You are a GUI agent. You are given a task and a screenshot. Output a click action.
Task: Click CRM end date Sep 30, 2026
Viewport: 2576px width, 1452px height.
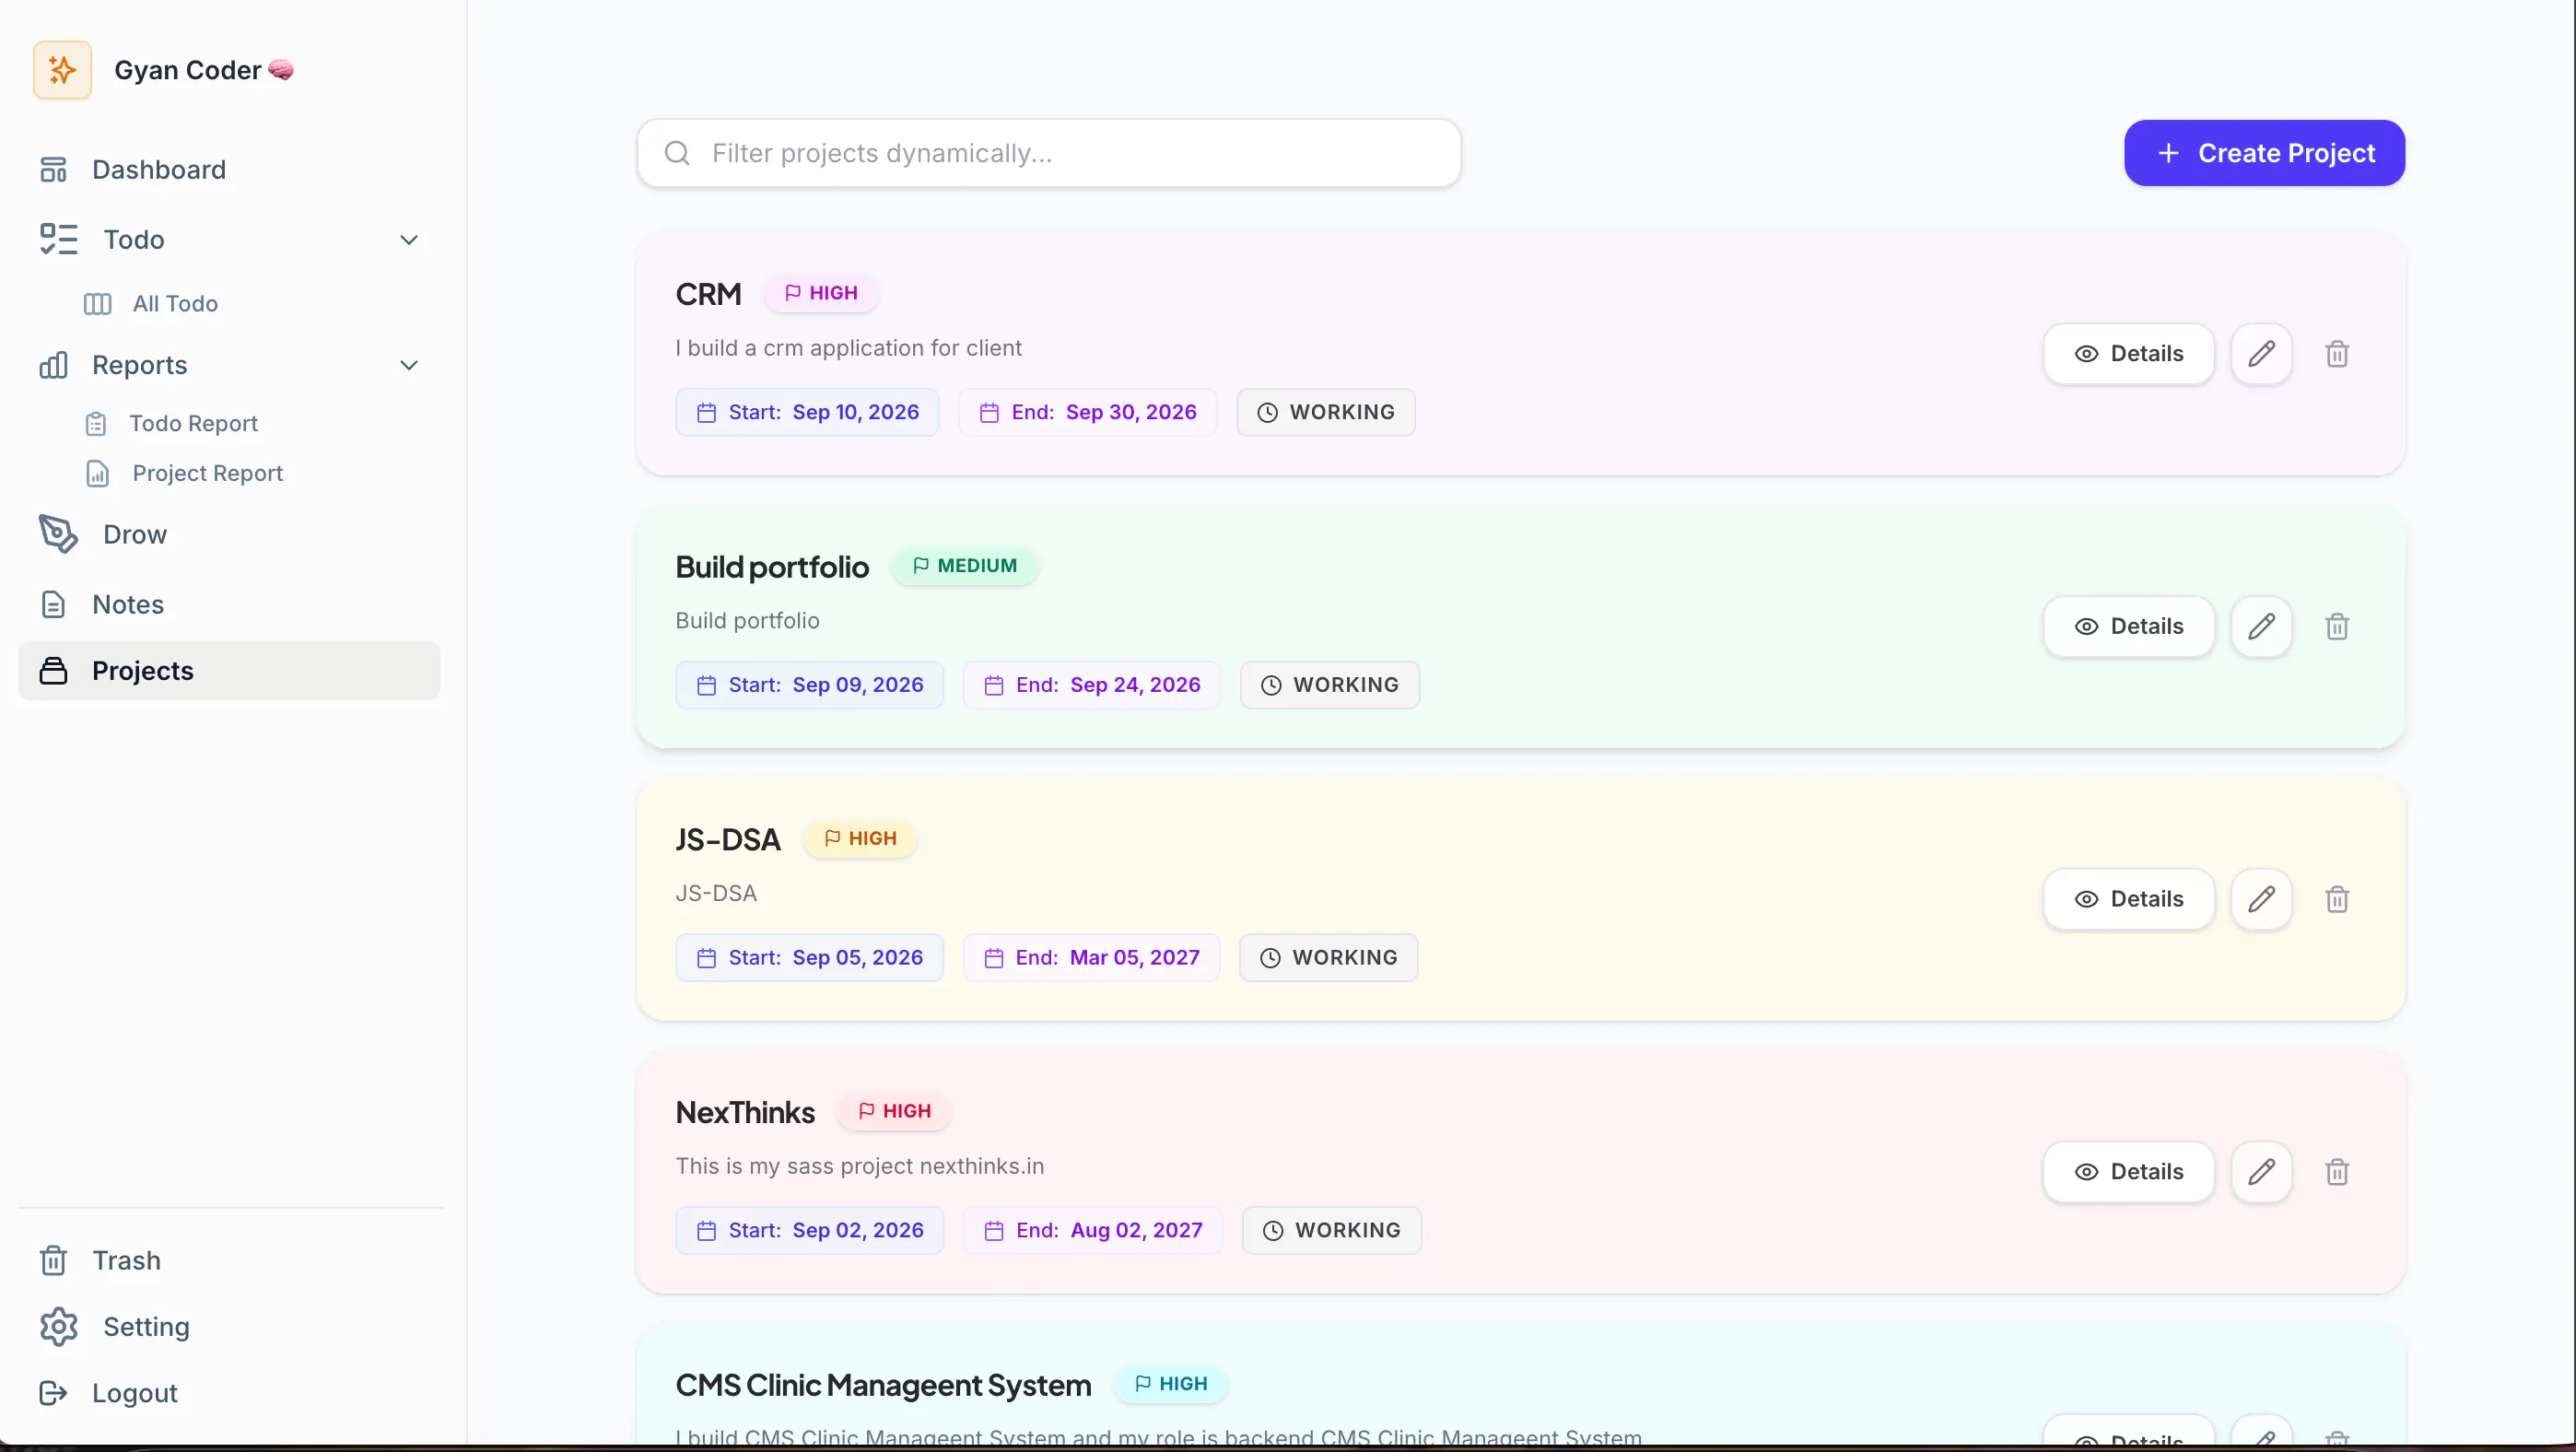(1088, 413)
